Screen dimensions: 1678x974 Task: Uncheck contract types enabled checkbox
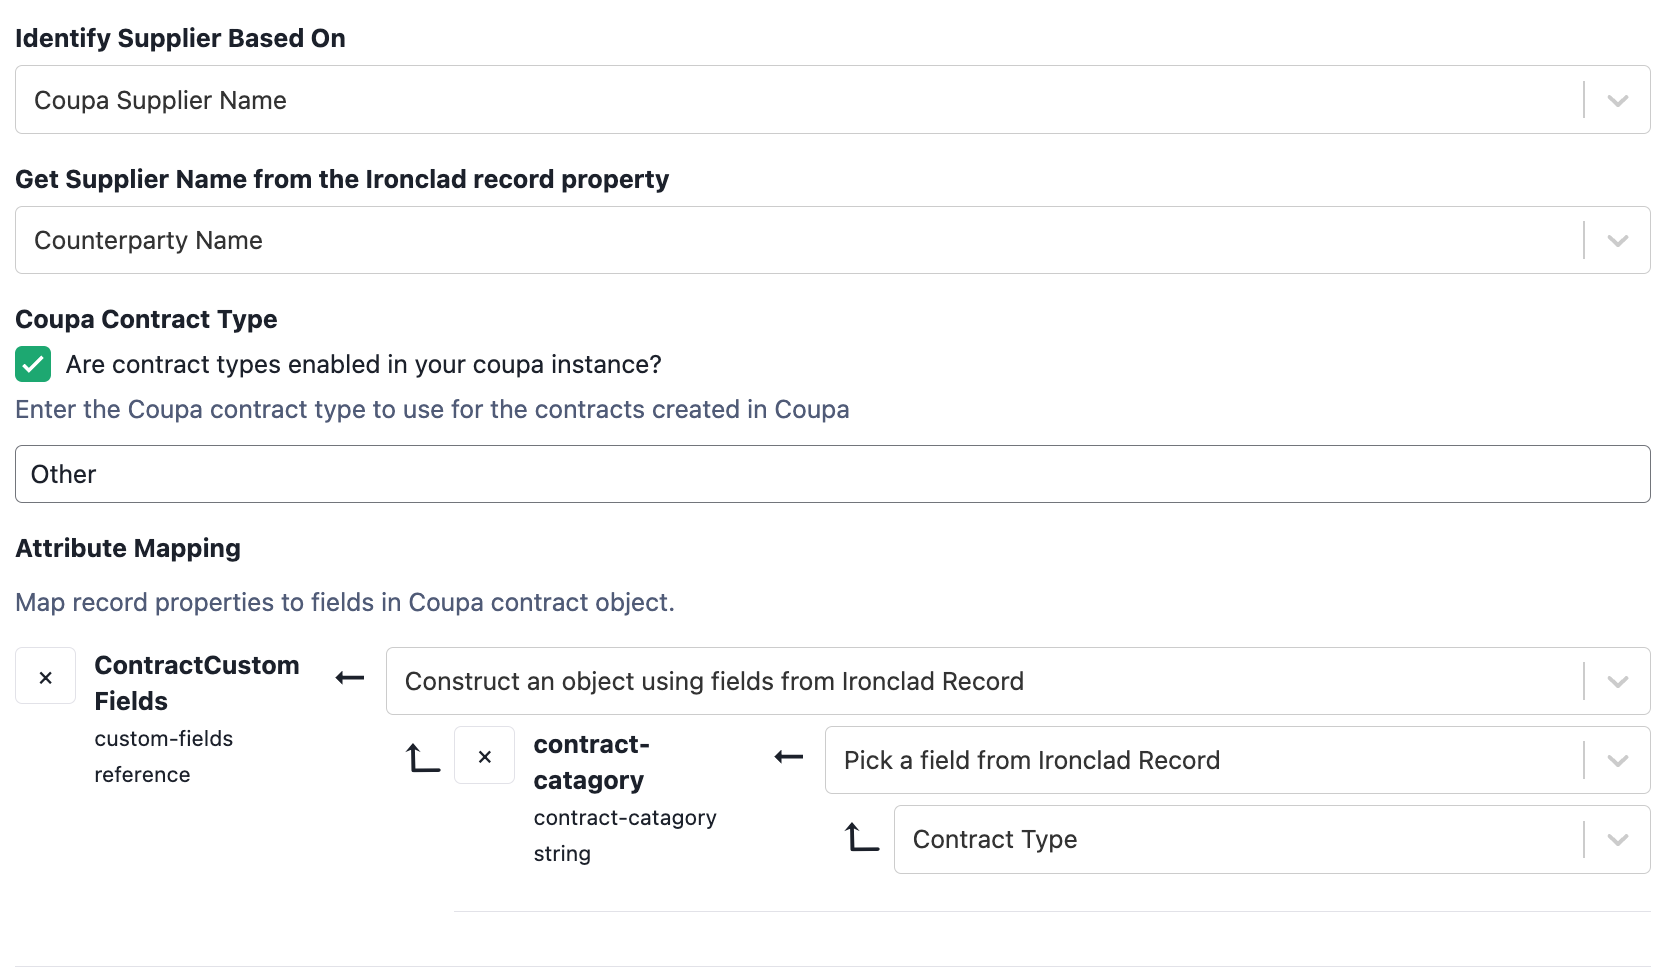tap(33, 365)
